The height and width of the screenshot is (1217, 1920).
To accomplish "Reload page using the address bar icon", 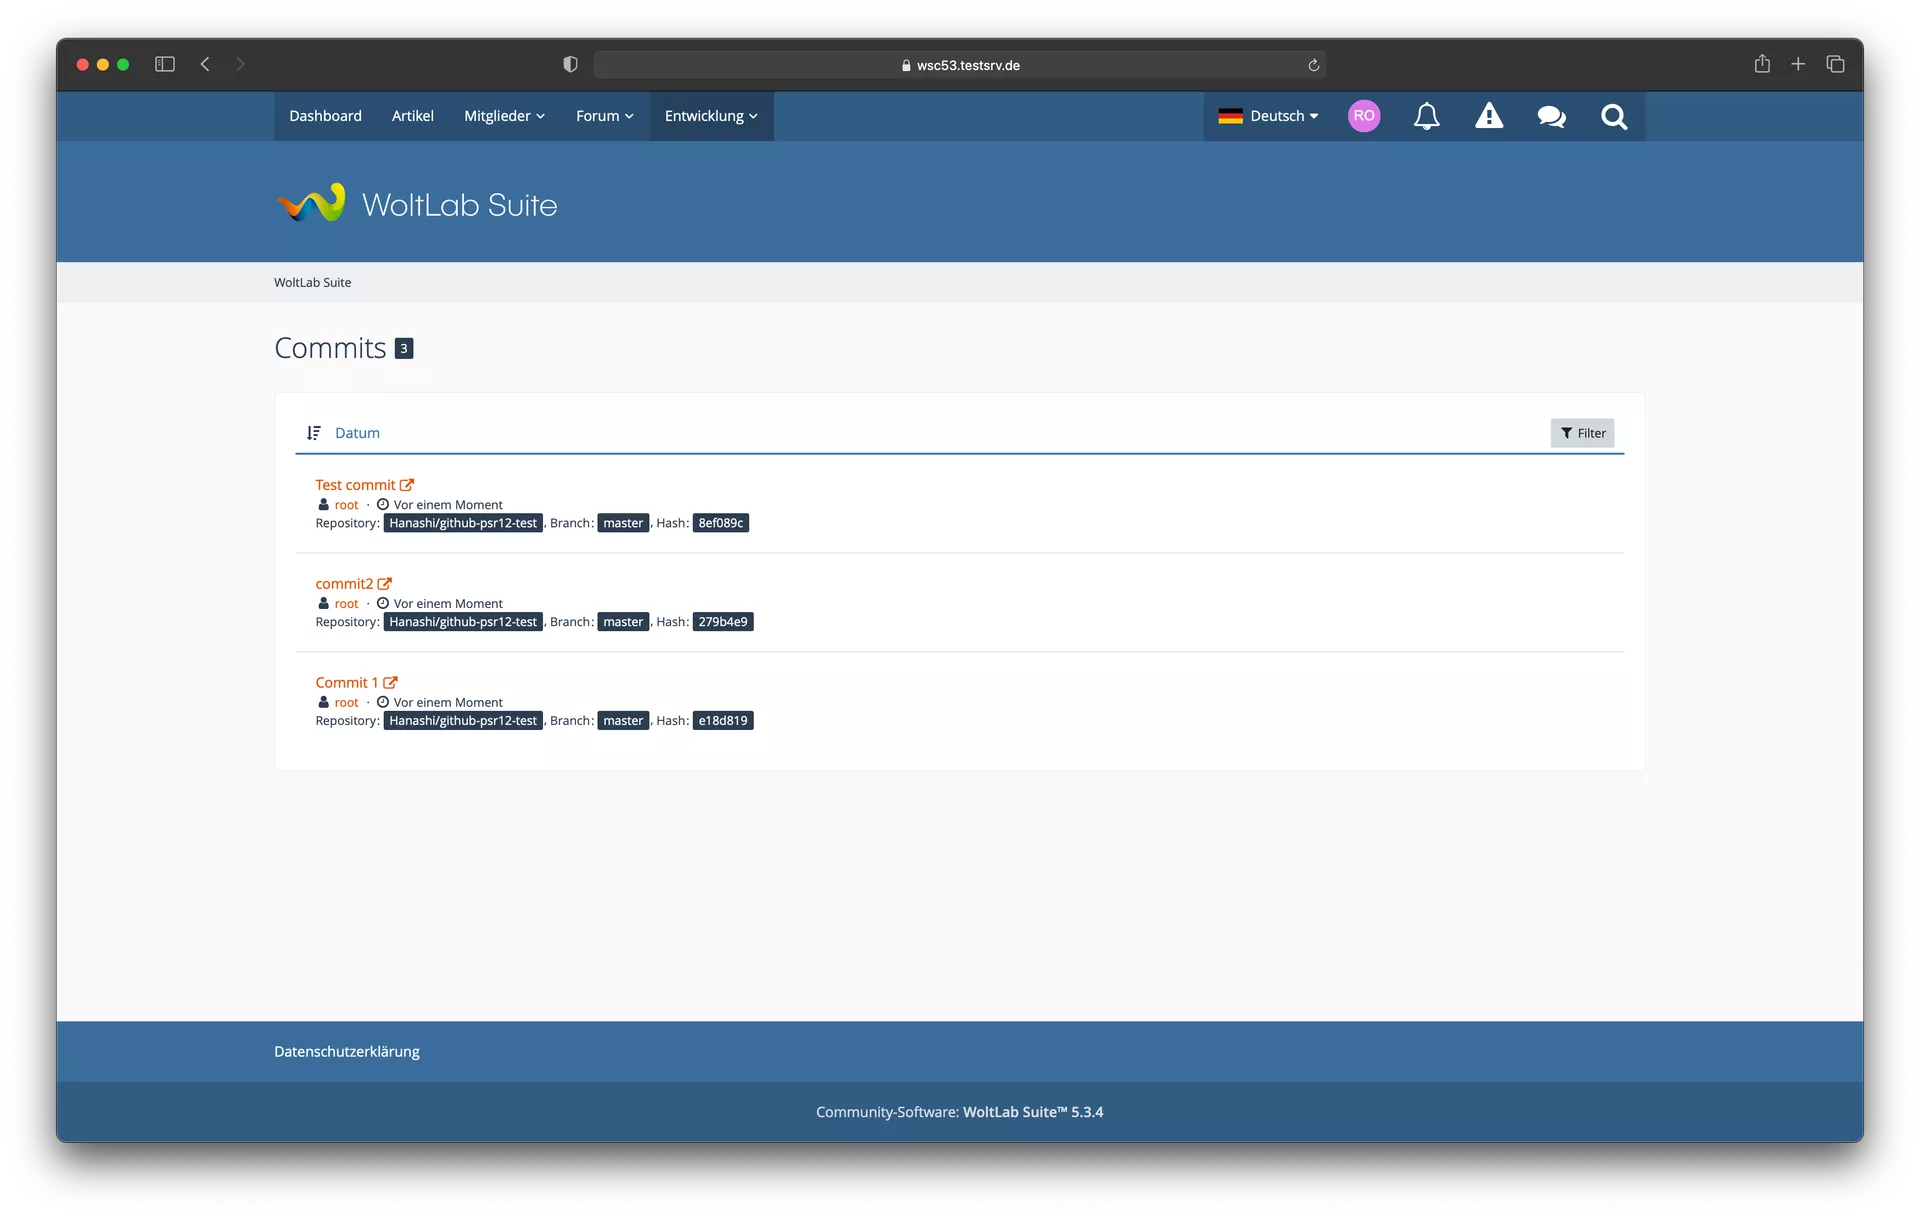I will (1313, 65).
